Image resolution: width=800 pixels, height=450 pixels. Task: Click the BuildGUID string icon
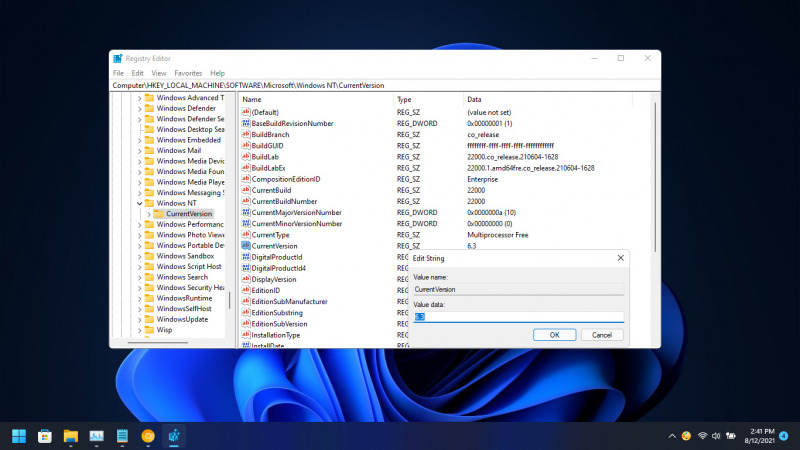click(246, 145)
